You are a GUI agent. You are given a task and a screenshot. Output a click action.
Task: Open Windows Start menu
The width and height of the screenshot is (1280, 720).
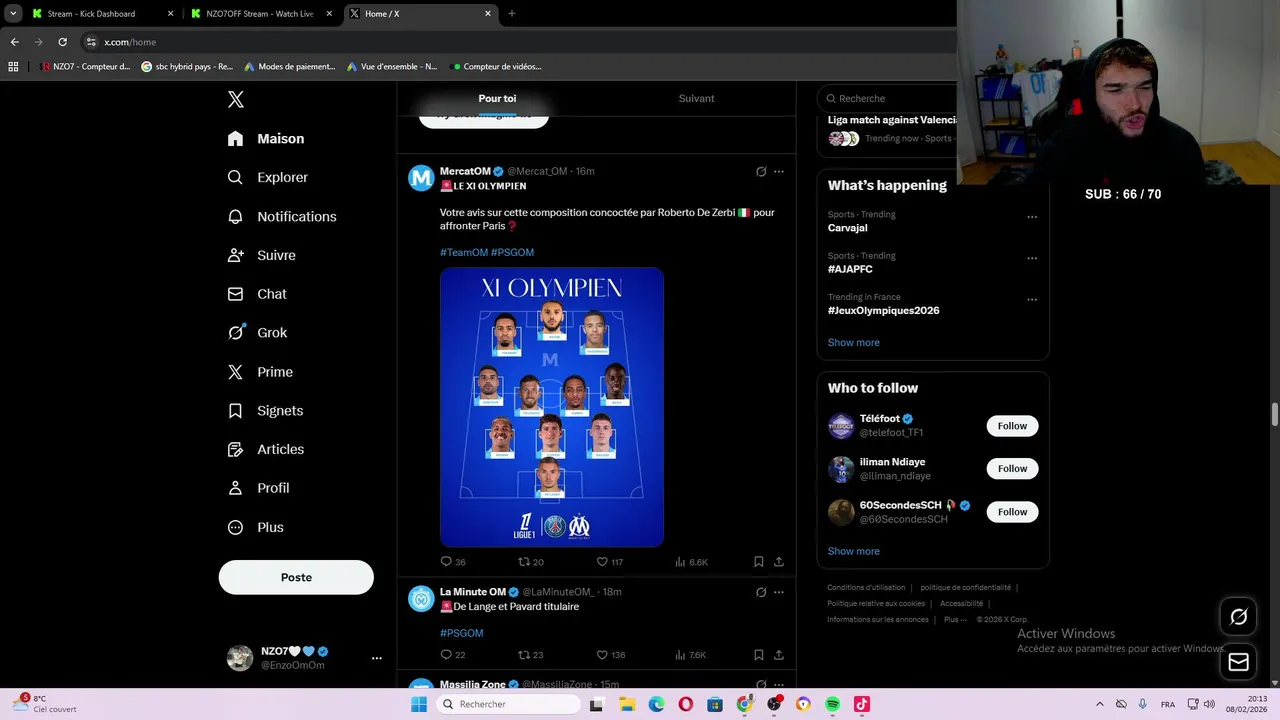click(x=419, y=704)
